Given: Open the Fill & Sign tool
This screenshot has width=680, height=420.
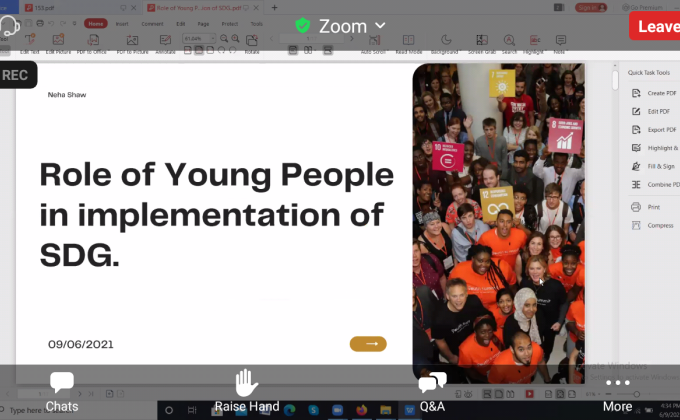Looking at the screenshot, I should [x=660, y=166].
